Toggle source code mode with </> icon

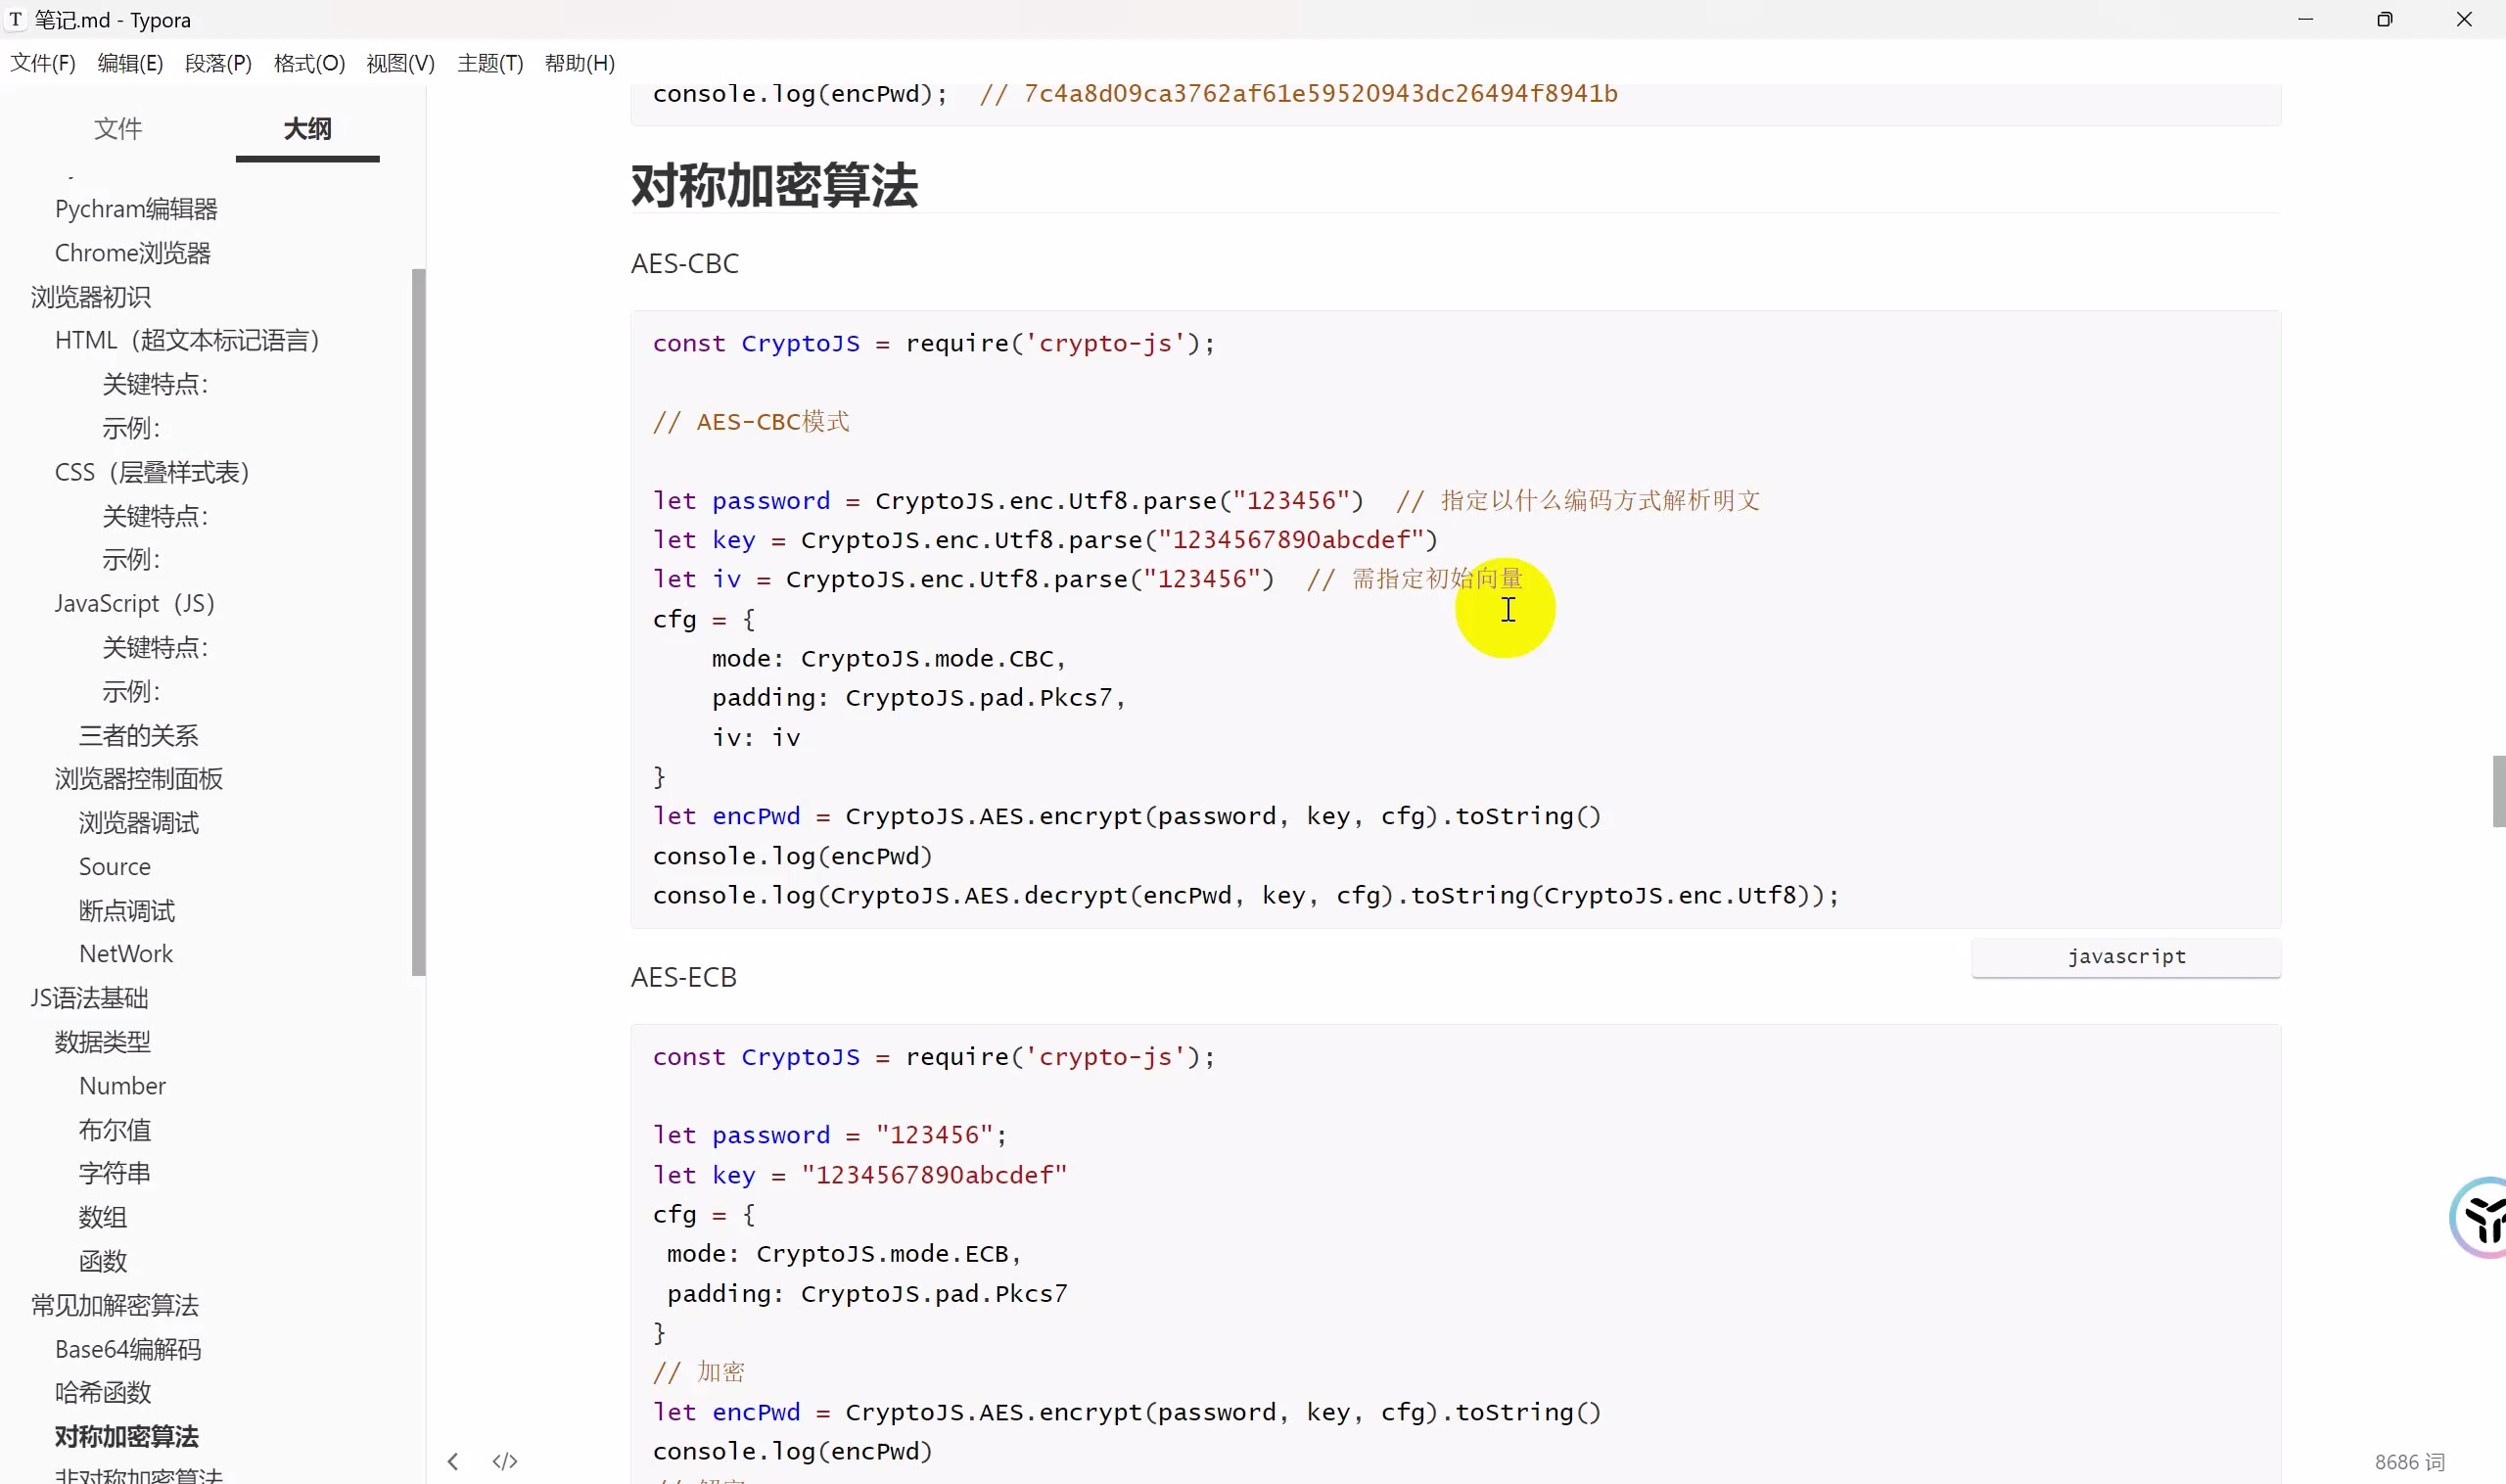coord(505,1460)
